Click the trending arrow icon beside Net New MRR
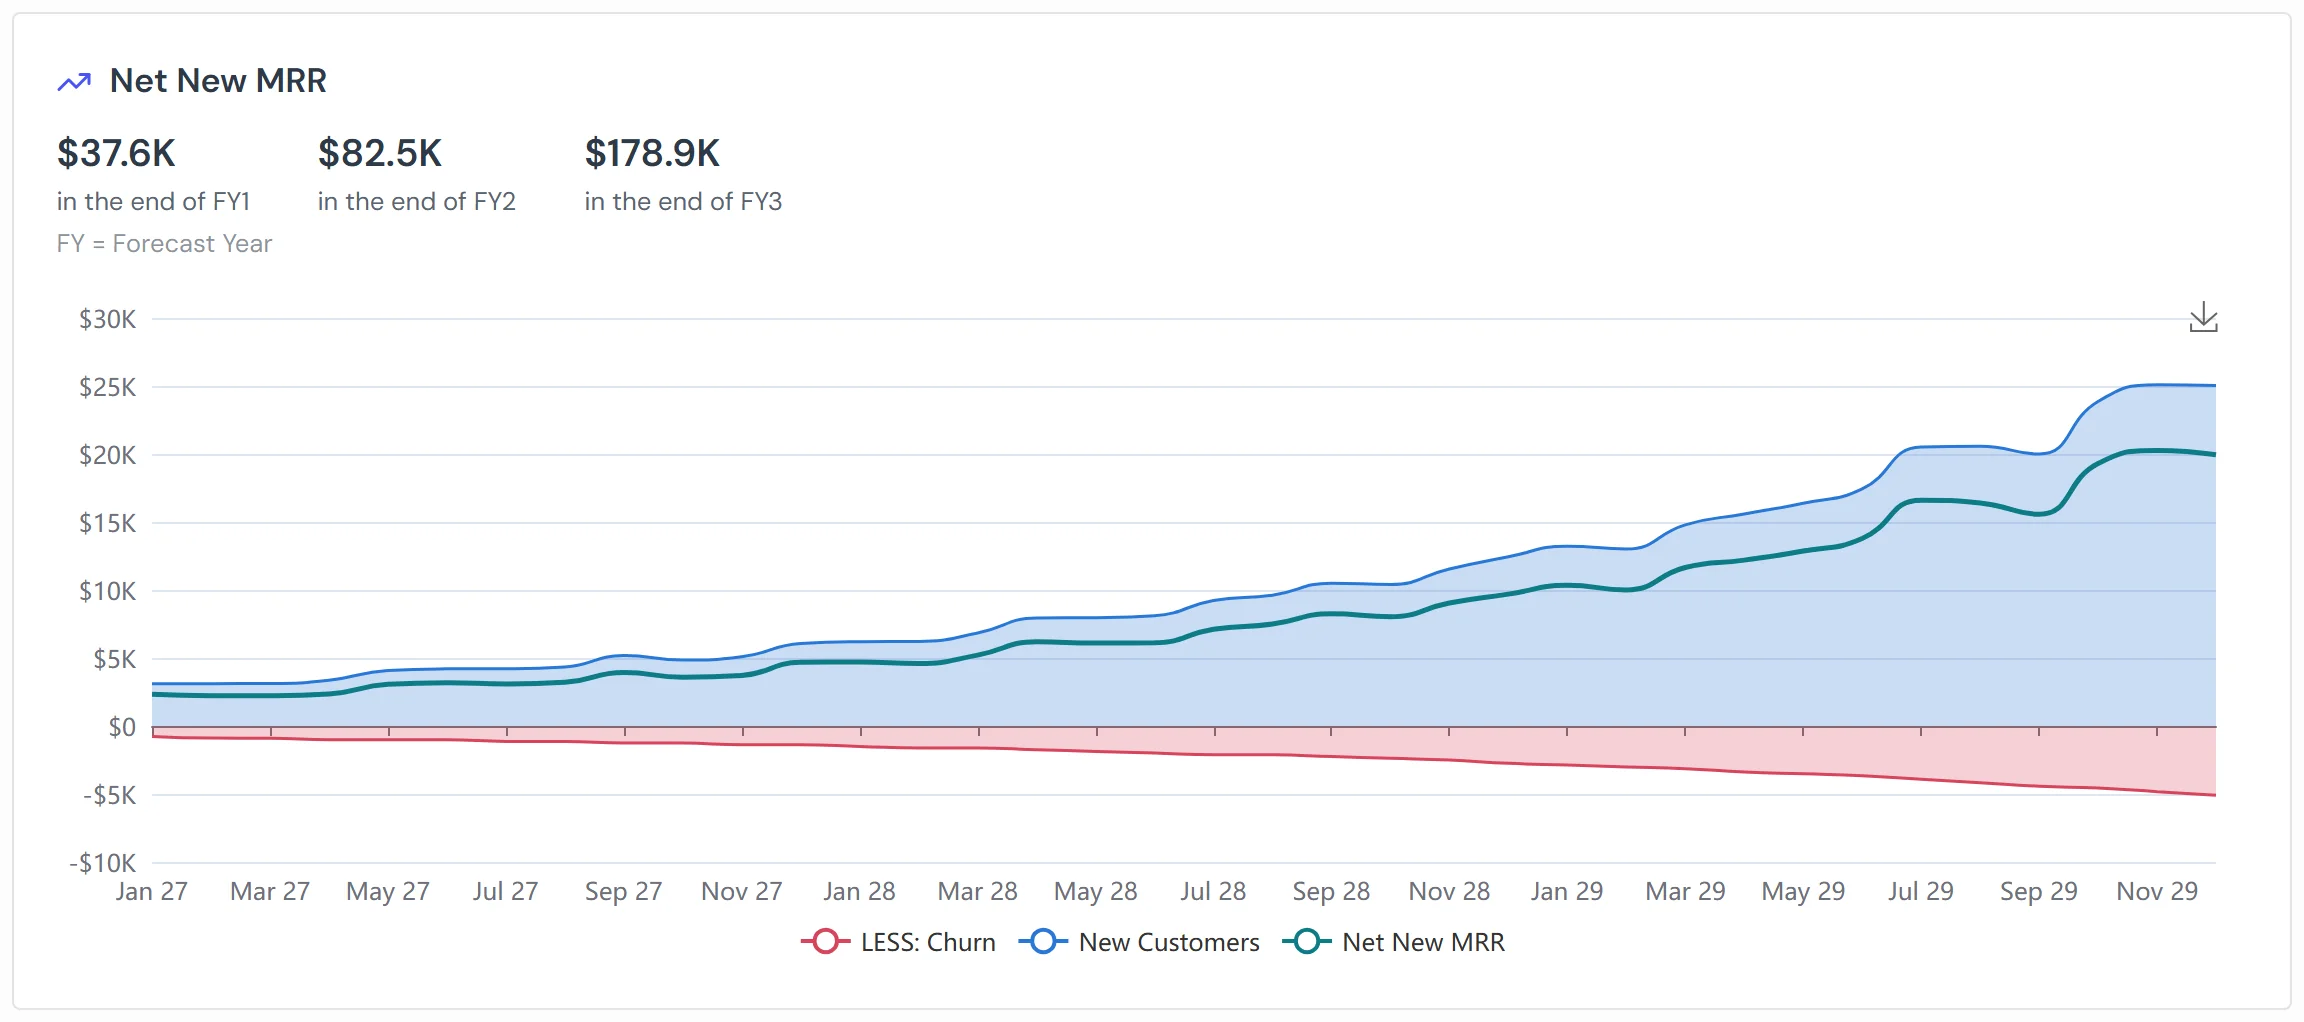The image size is (2304, 1022). [74, 82]
